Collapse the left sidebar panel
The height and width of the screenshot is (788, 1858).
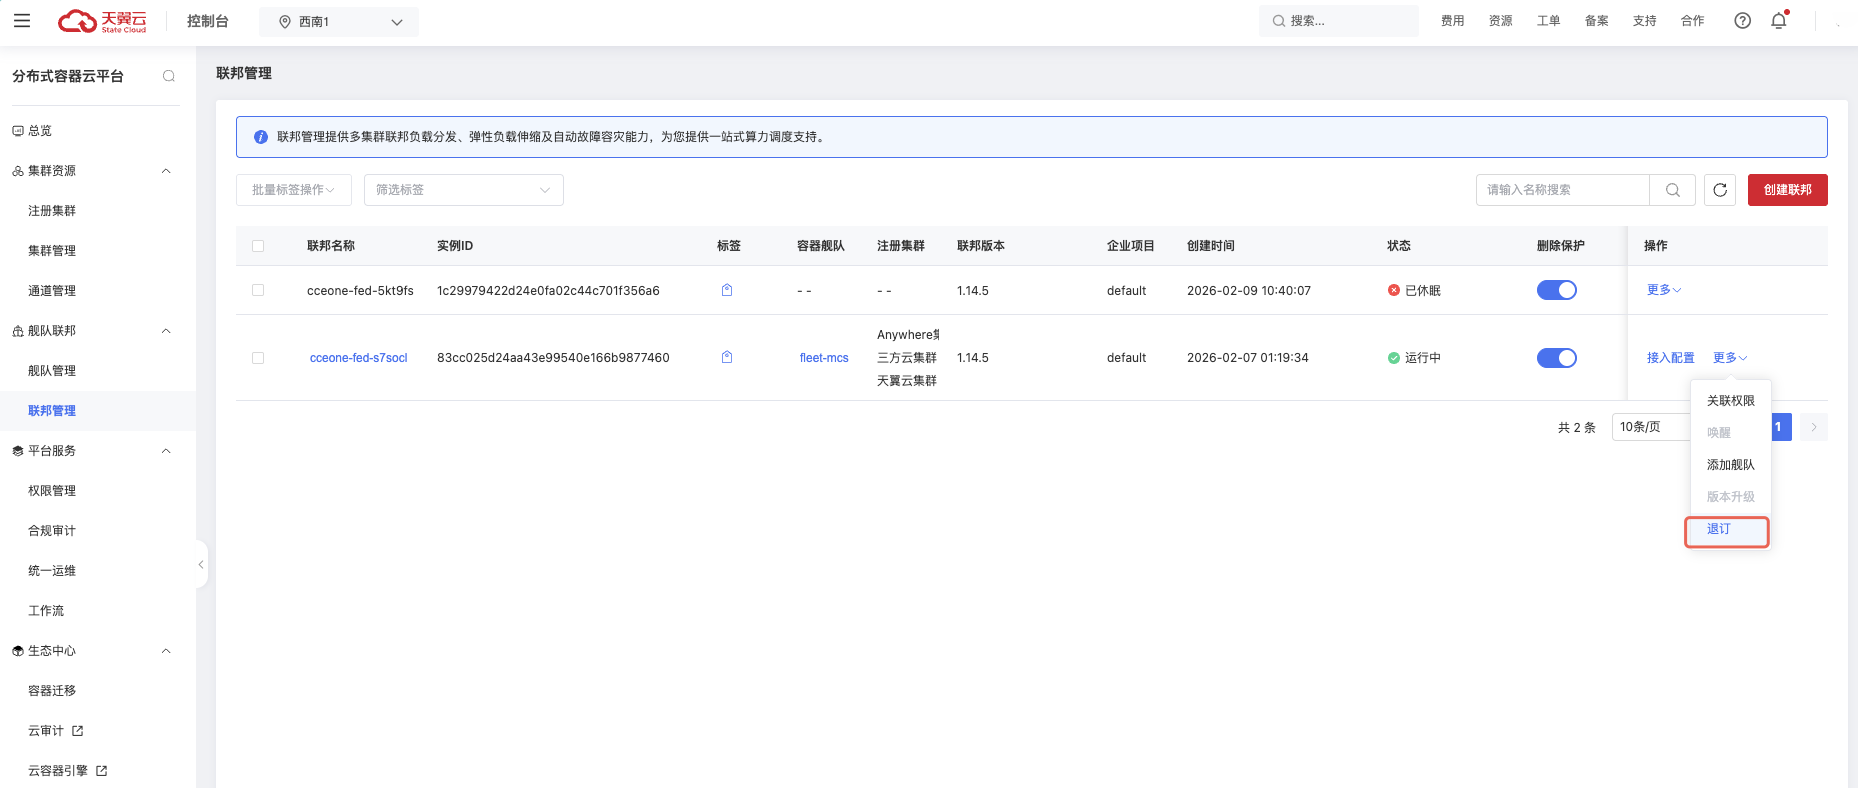(201, 565)
